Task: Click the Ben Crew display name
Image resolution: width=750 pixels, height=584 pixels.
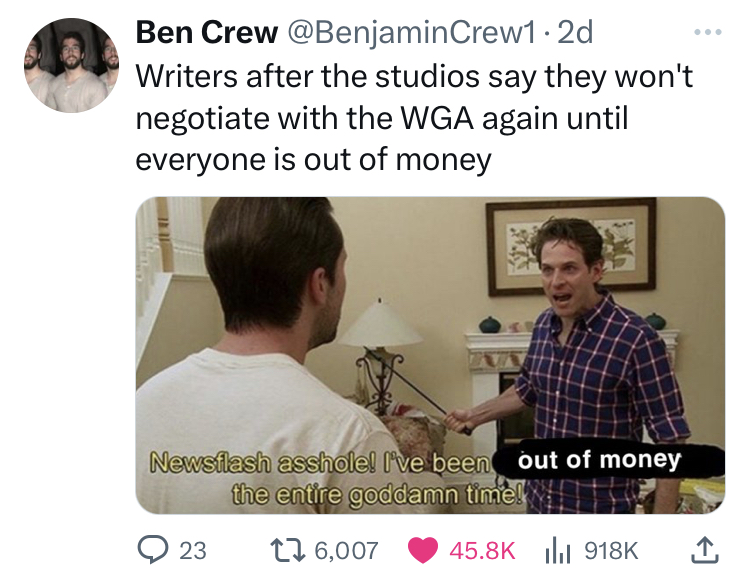Action: click(x=207, y=32)
